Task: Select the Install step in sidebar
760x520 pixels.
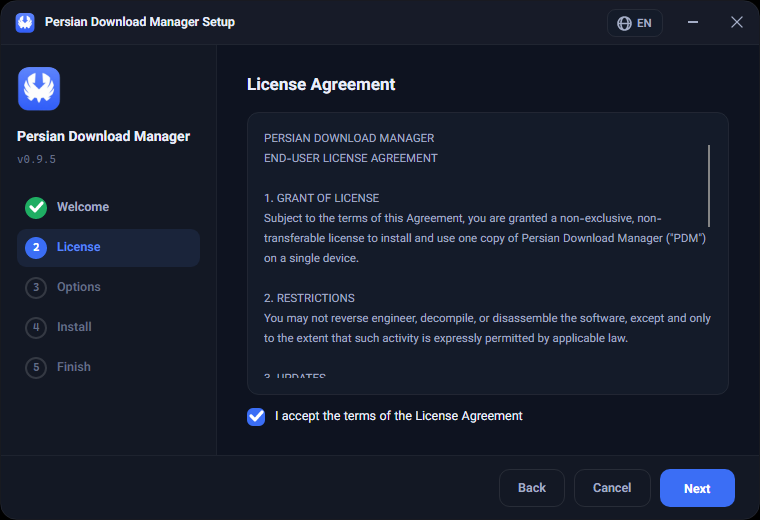Action: [x=109, y=328]
